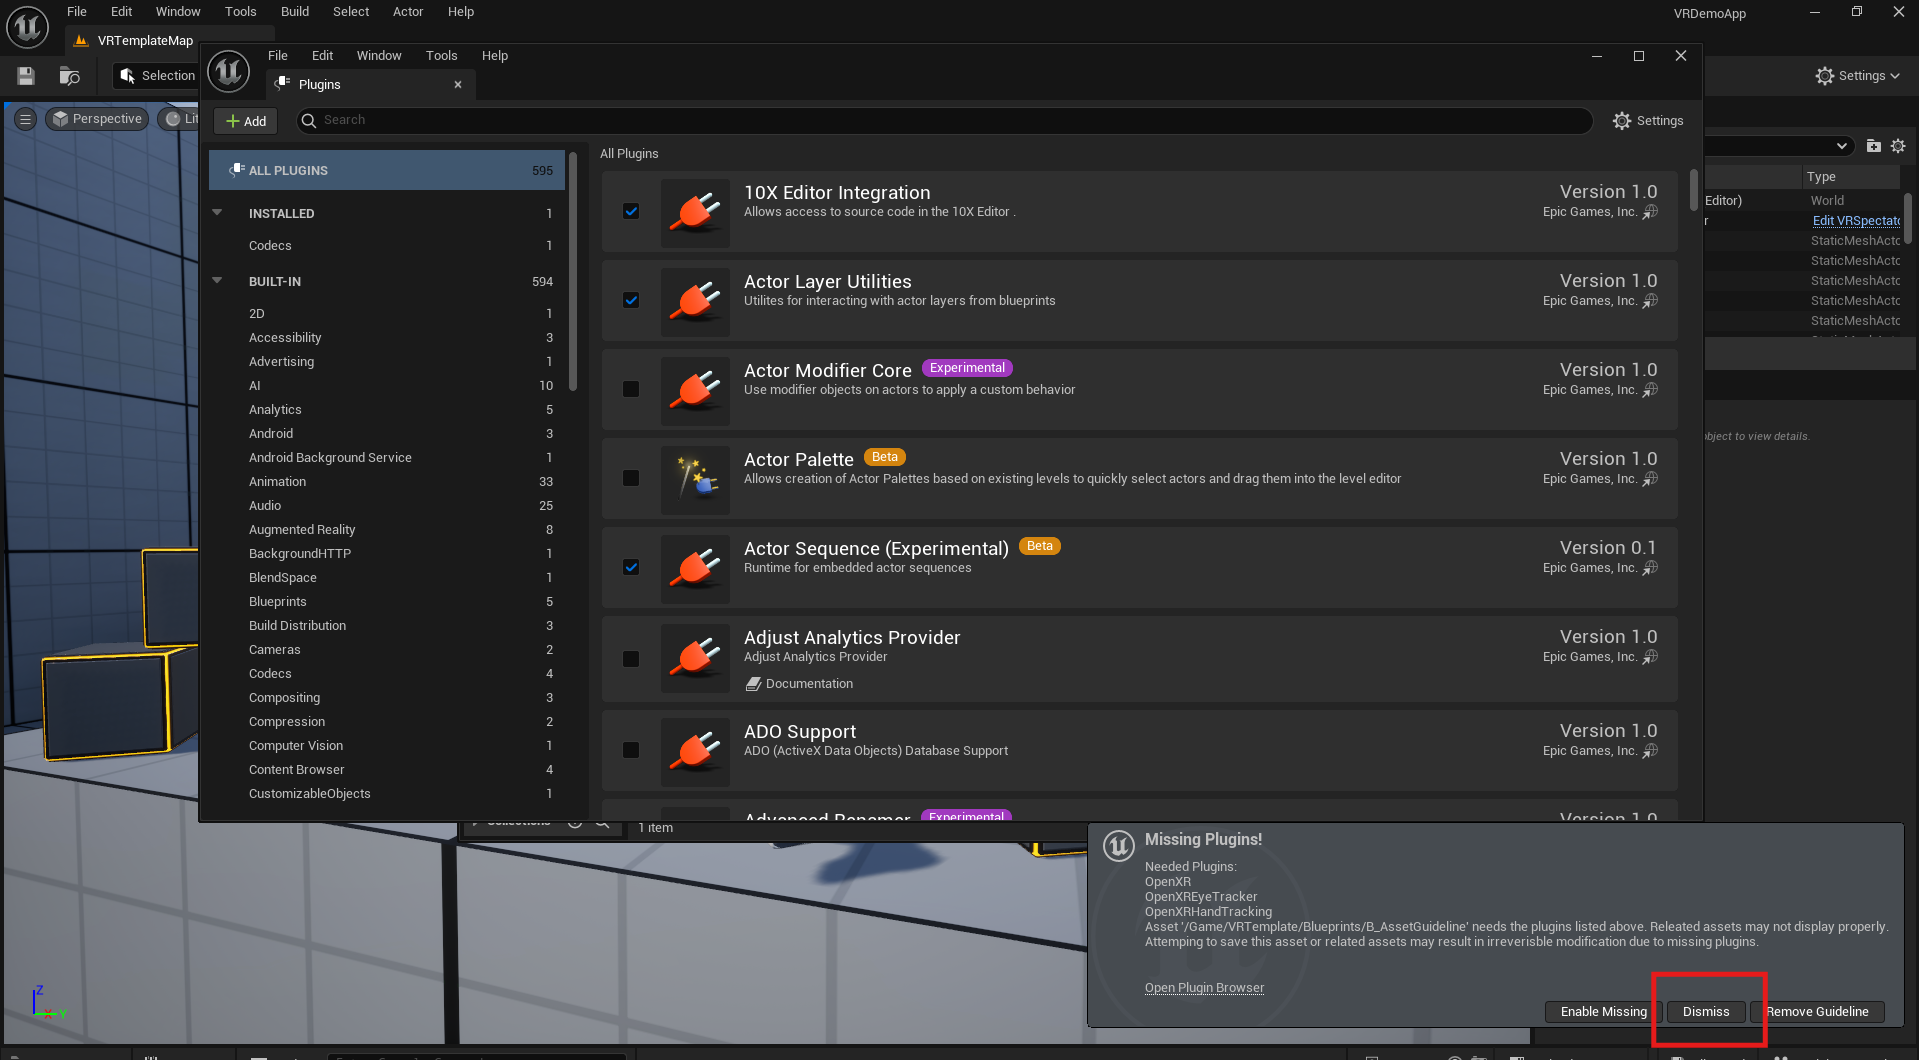
Task: Click the Actor Palette plugin icon
Action: click(695, 479)
